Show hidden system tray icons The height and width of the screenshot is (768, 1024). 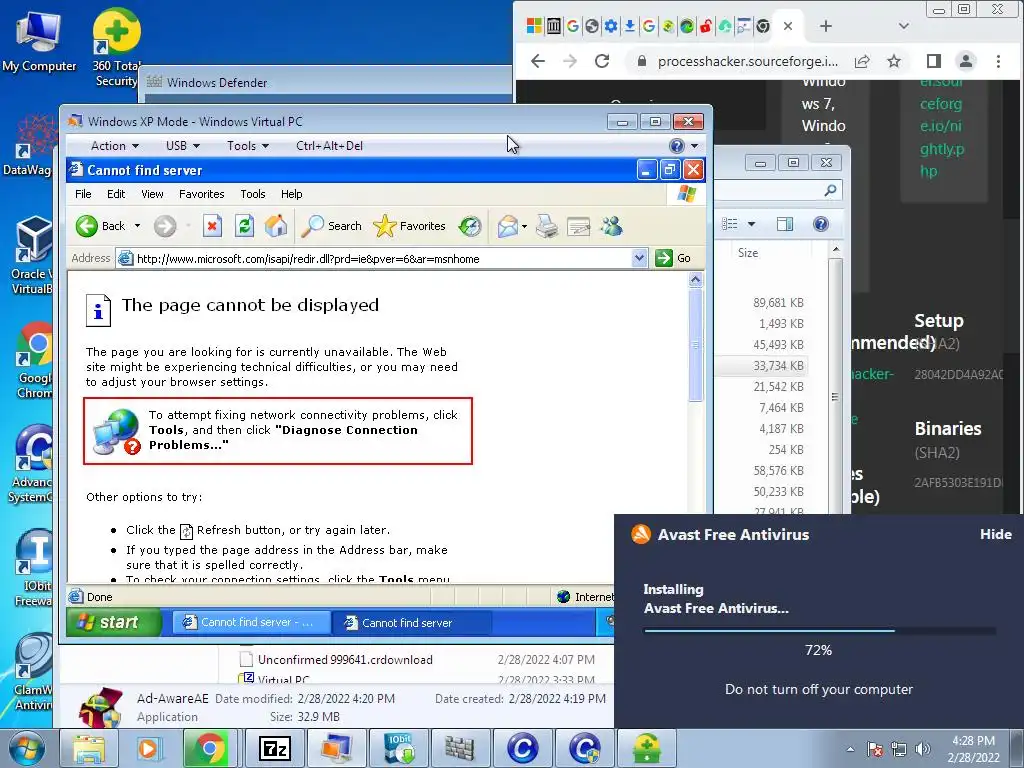[x=850, y=749]
